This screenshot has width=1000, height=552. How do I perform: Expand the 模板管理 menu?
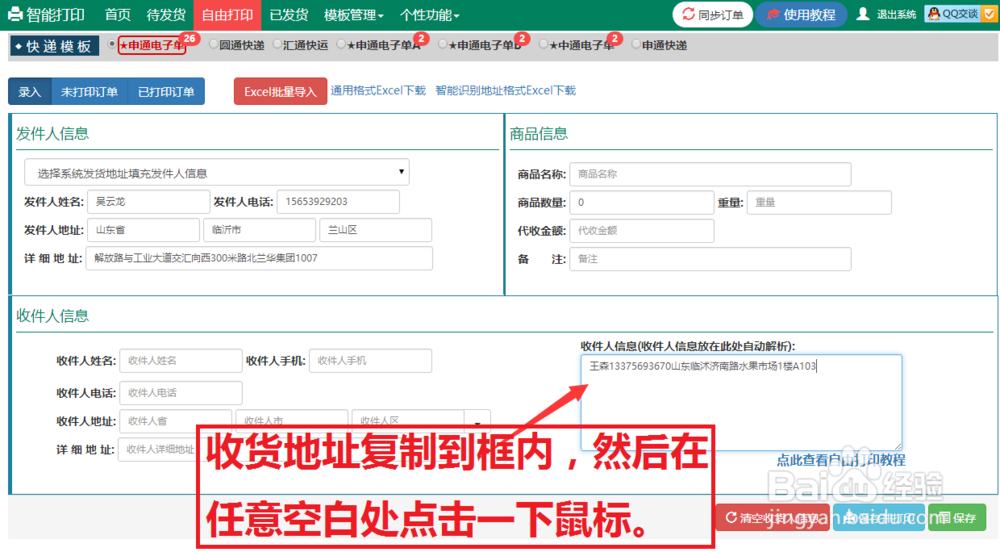[x=353, y=15]
